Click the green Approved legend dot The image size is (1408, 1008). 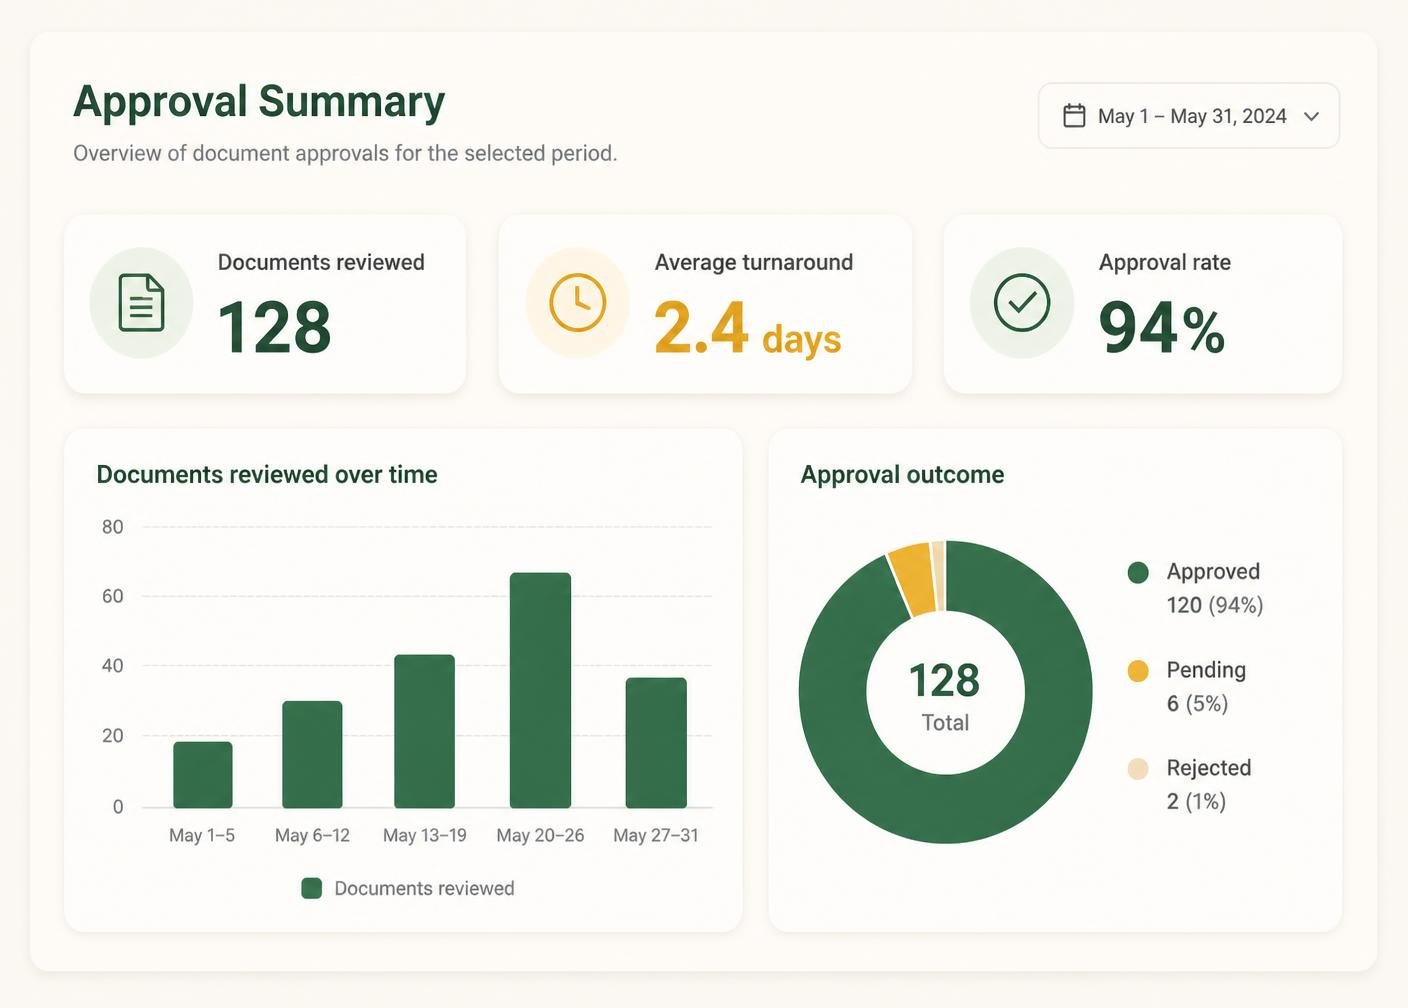click(1138, 572)
